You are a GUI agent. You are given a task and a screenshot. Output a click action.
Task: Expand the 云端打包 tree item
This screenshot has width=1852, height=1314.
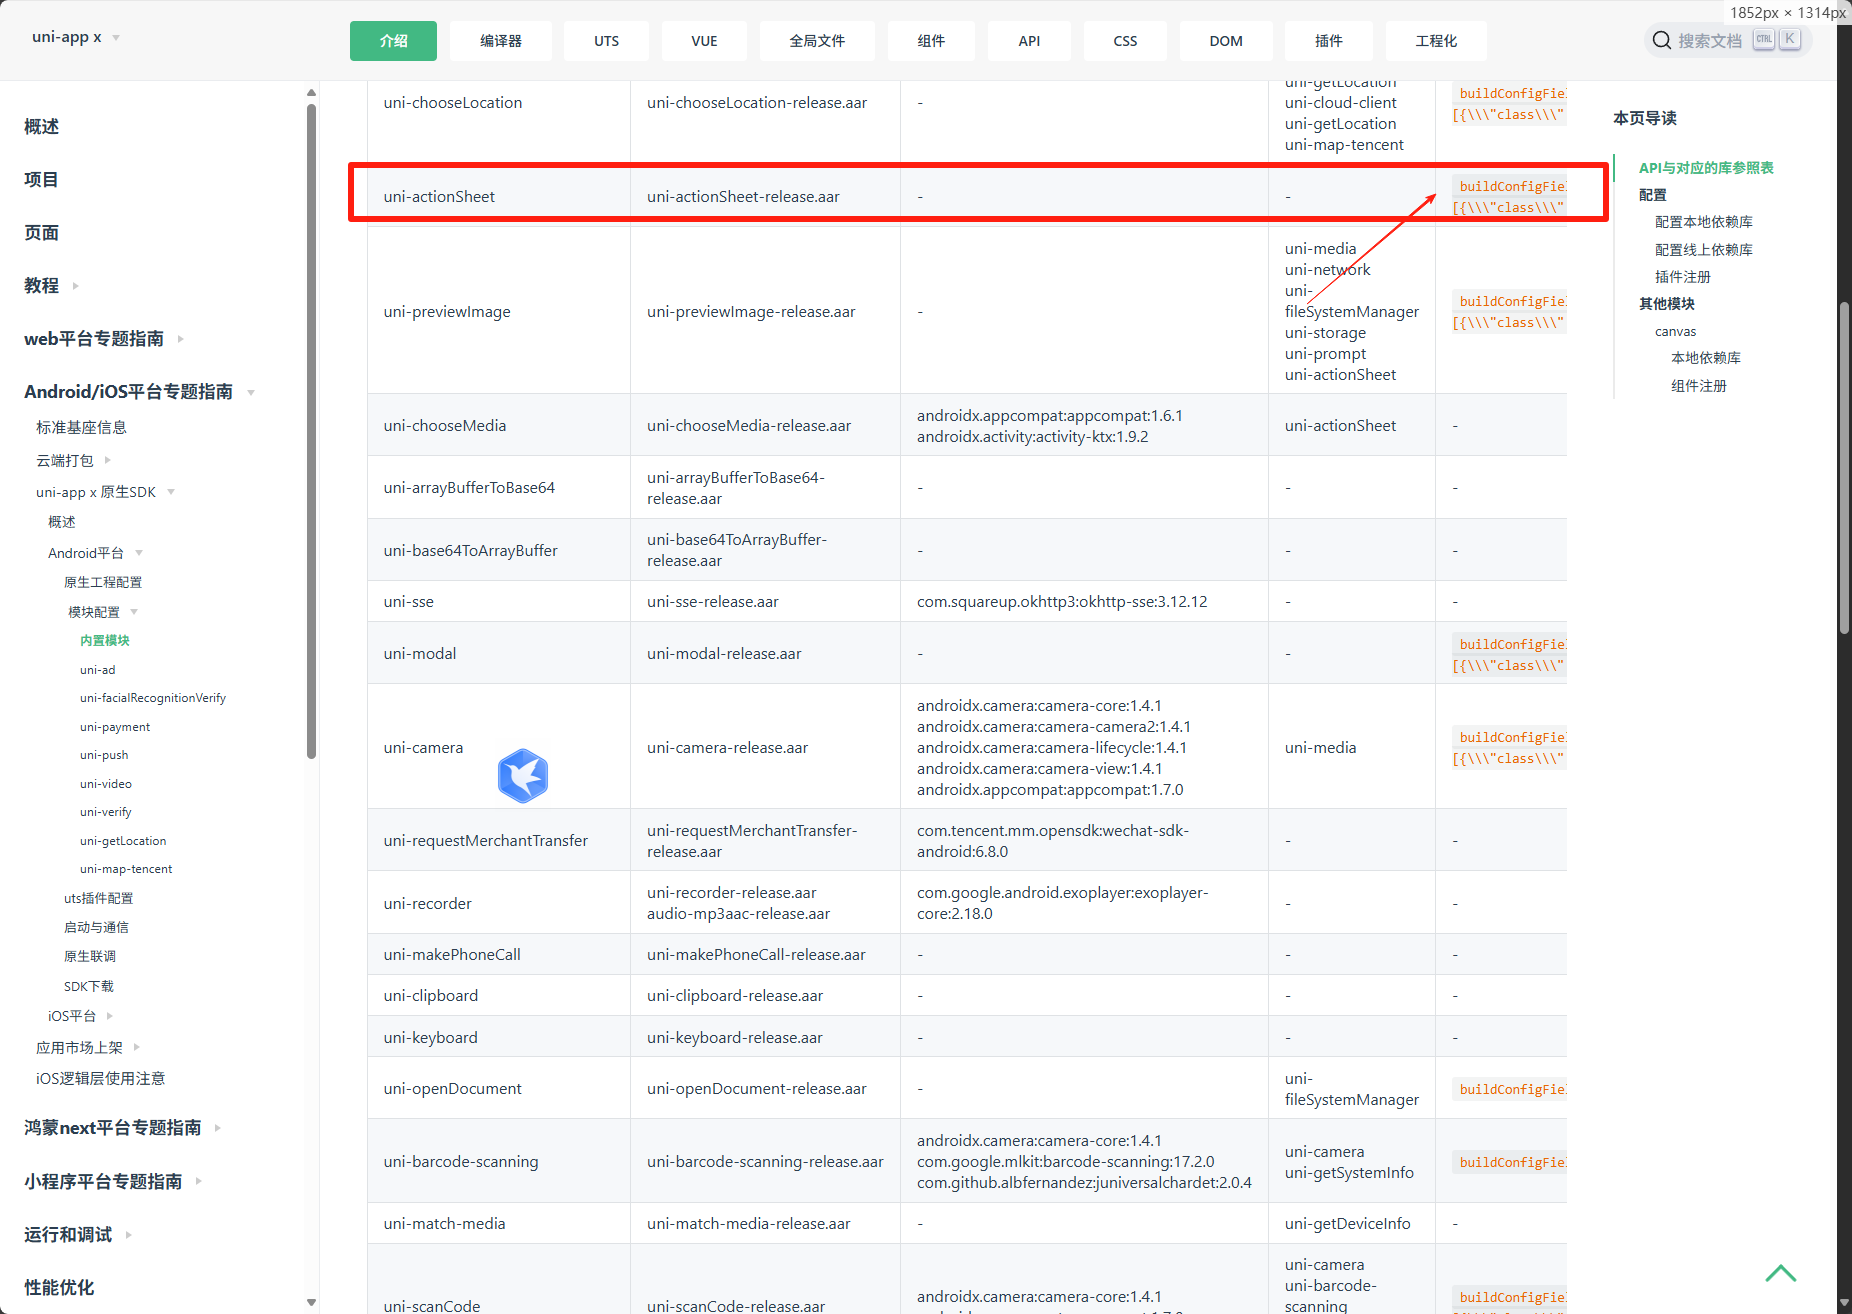pyautogui.click(x=108, y=460)
